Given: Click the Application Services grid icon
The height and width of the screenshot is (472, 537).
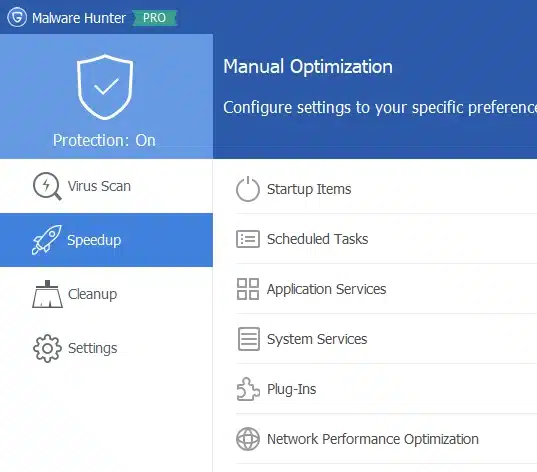Looking at the screenshot, I should [x=248, y=289].
